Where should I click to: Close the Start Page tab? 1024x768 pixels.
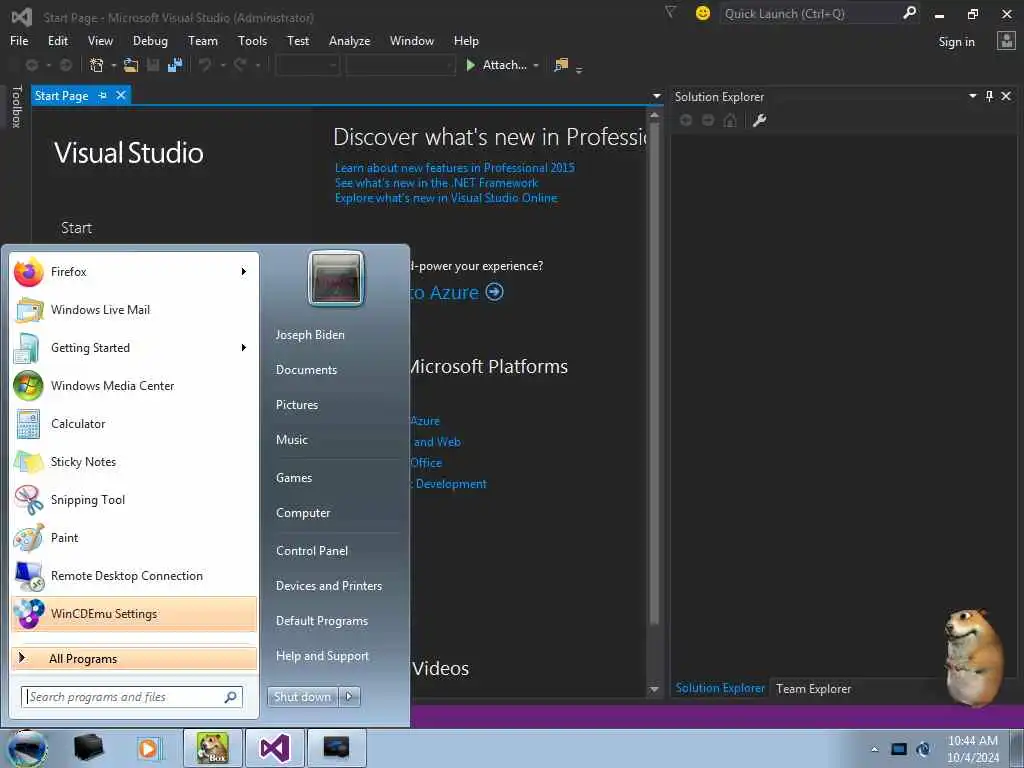[121, 95]
